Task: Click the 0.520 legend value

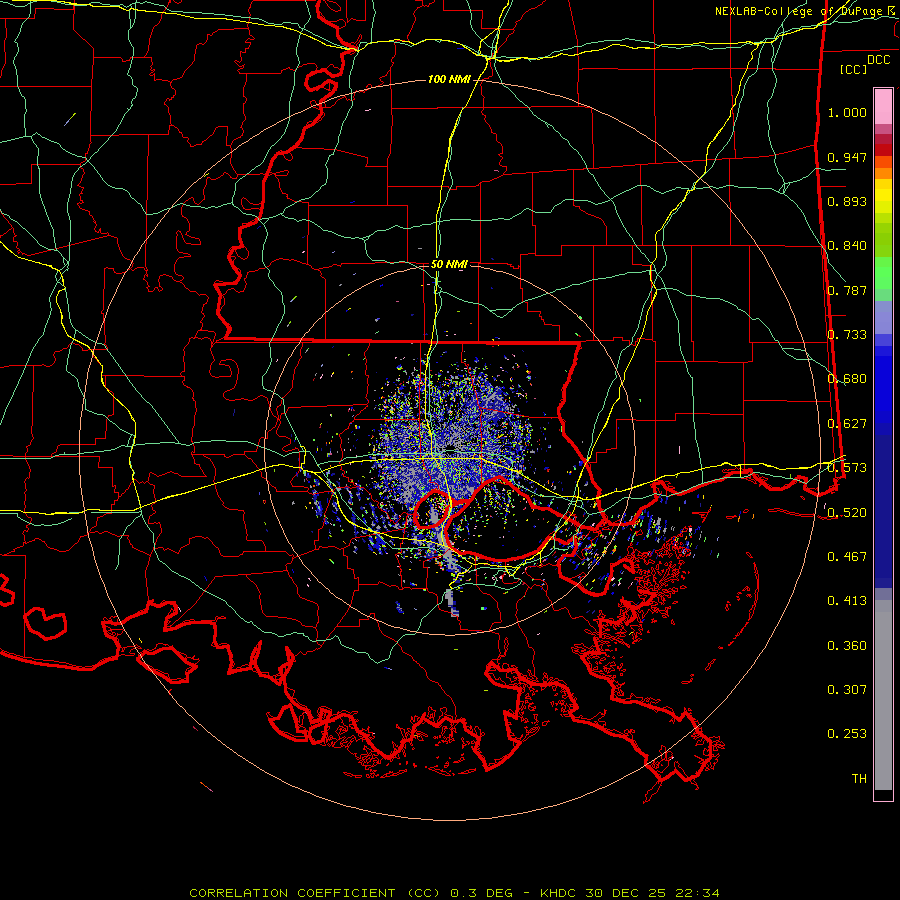Action: coord(847,513)
